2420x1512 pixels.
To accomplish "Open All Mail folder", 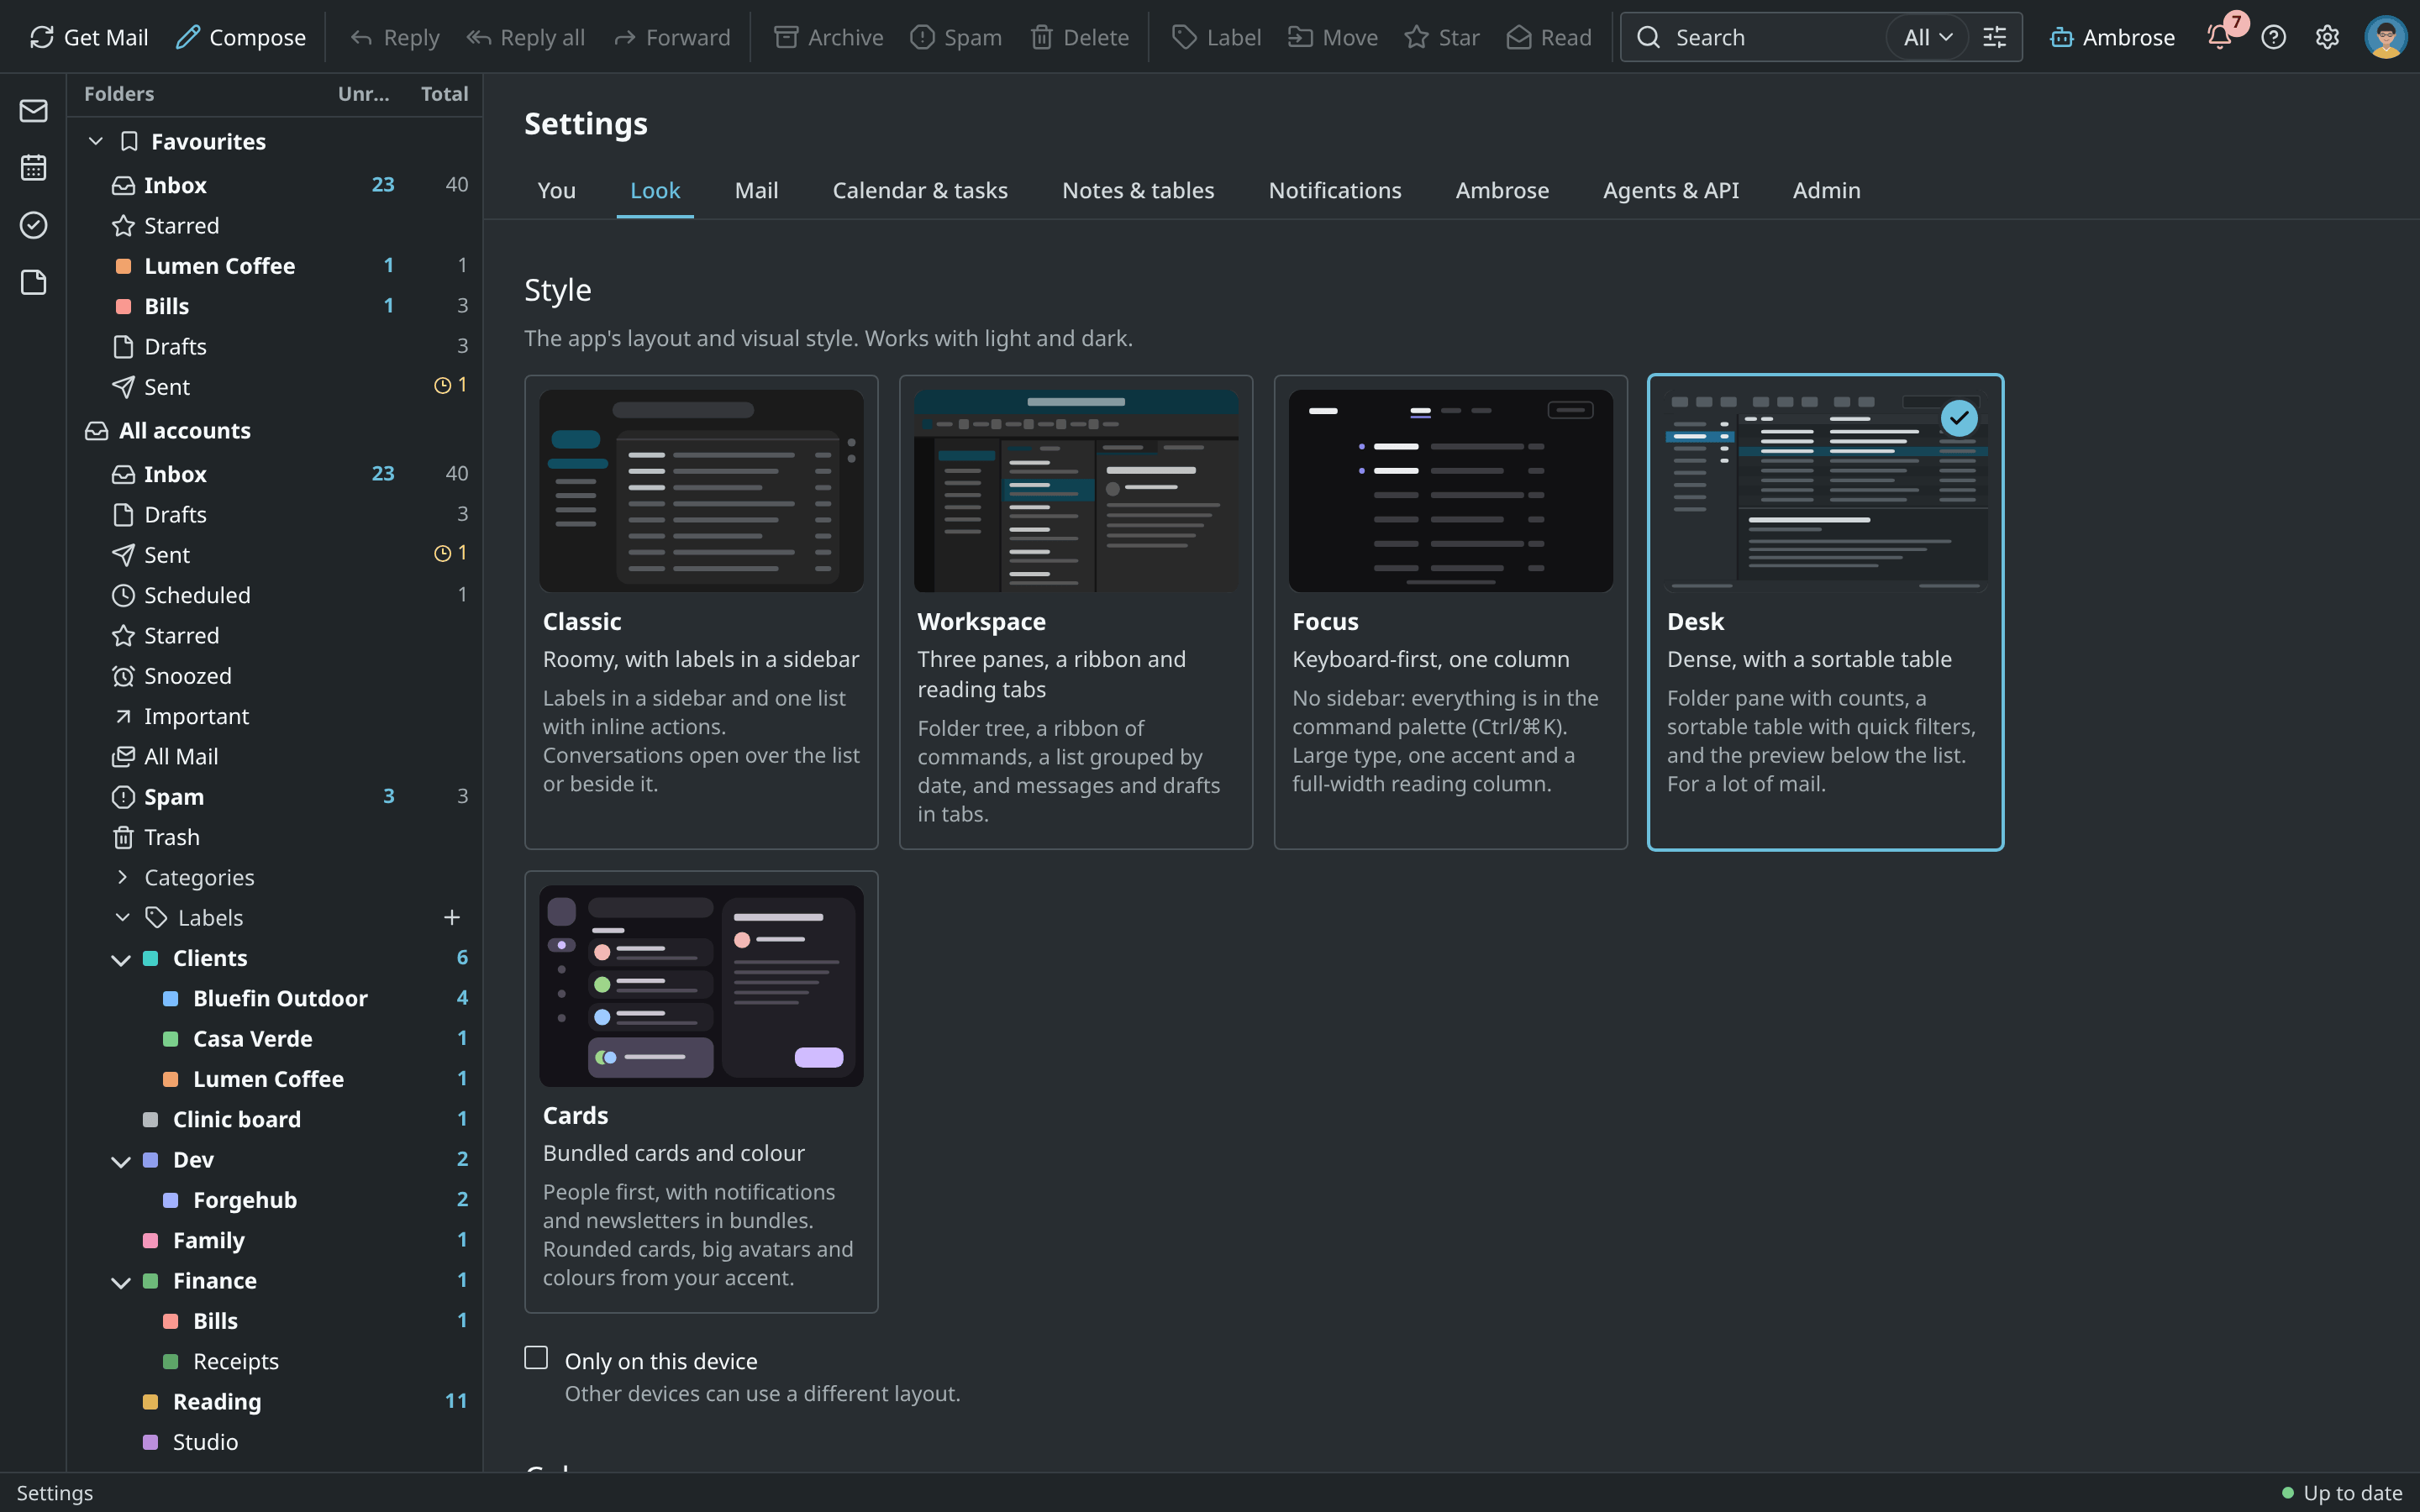I will (276, 756).
